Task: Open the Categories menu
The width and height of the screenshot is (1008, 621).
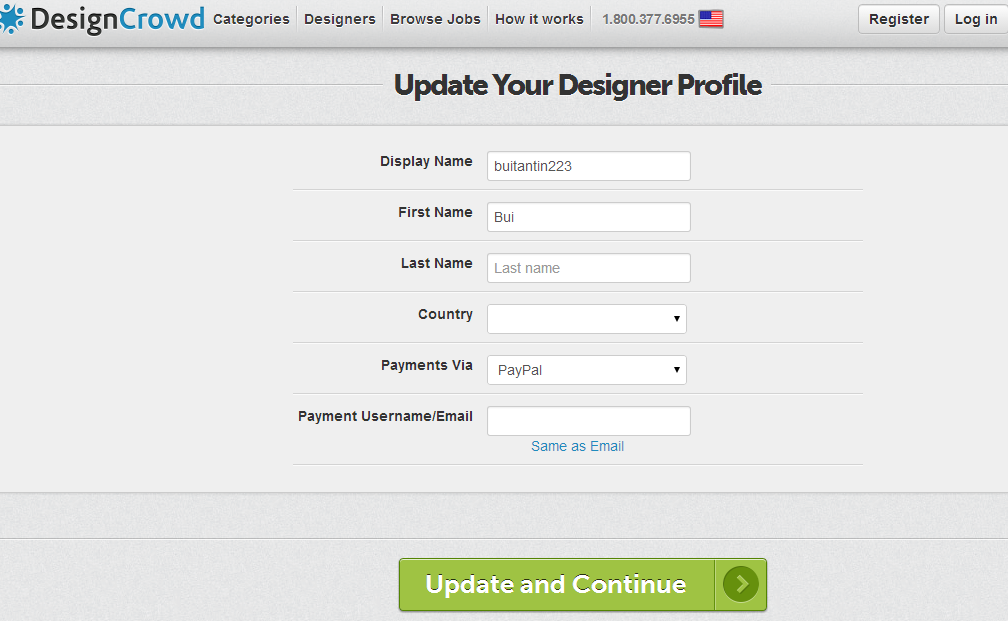Action: pos(251,19)
